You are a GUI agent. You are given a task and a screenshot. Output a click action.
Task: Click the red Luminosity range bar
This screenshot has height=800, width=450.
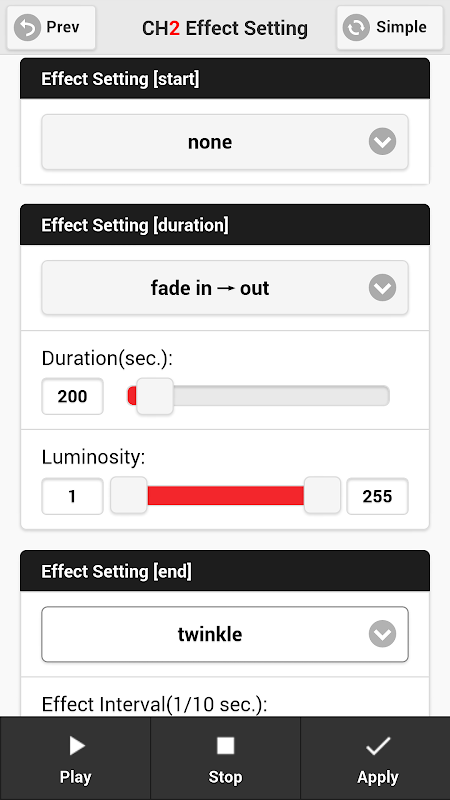226,495
